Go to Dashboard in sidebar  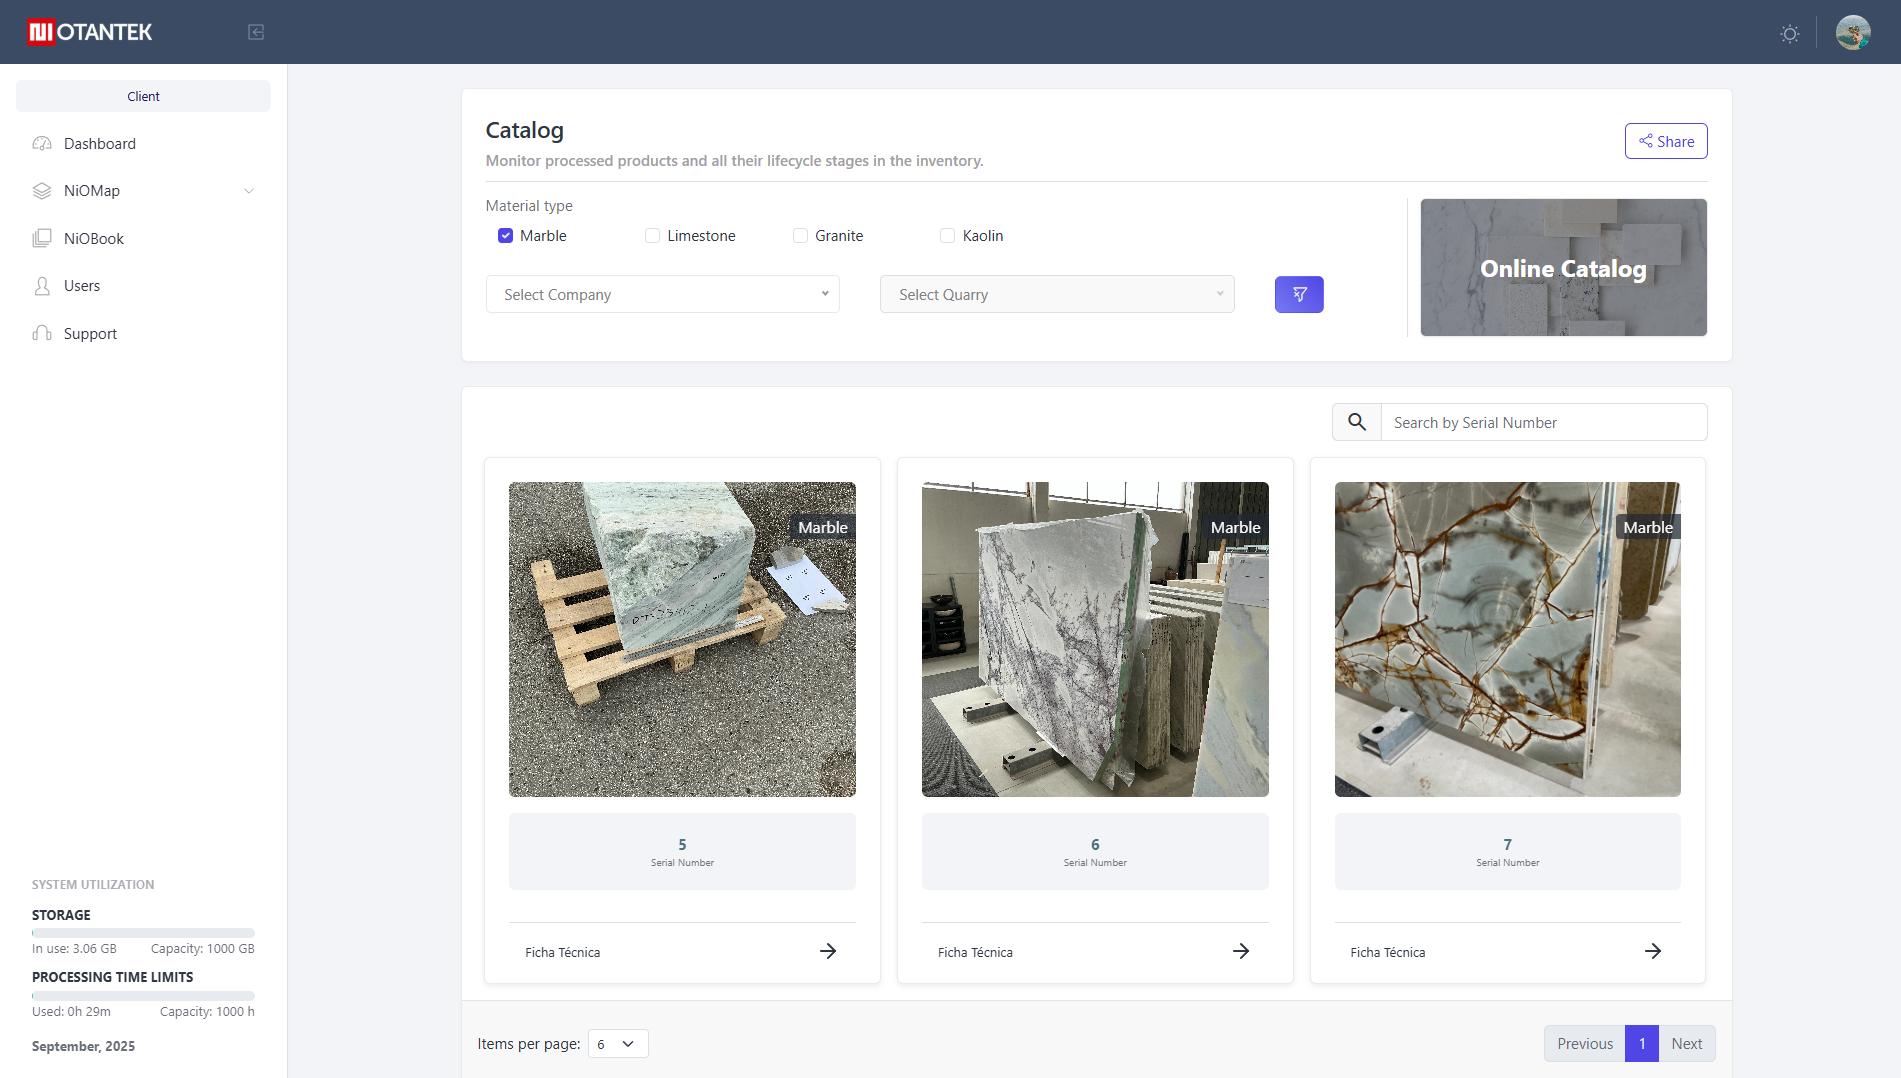(x=100, y=144)
